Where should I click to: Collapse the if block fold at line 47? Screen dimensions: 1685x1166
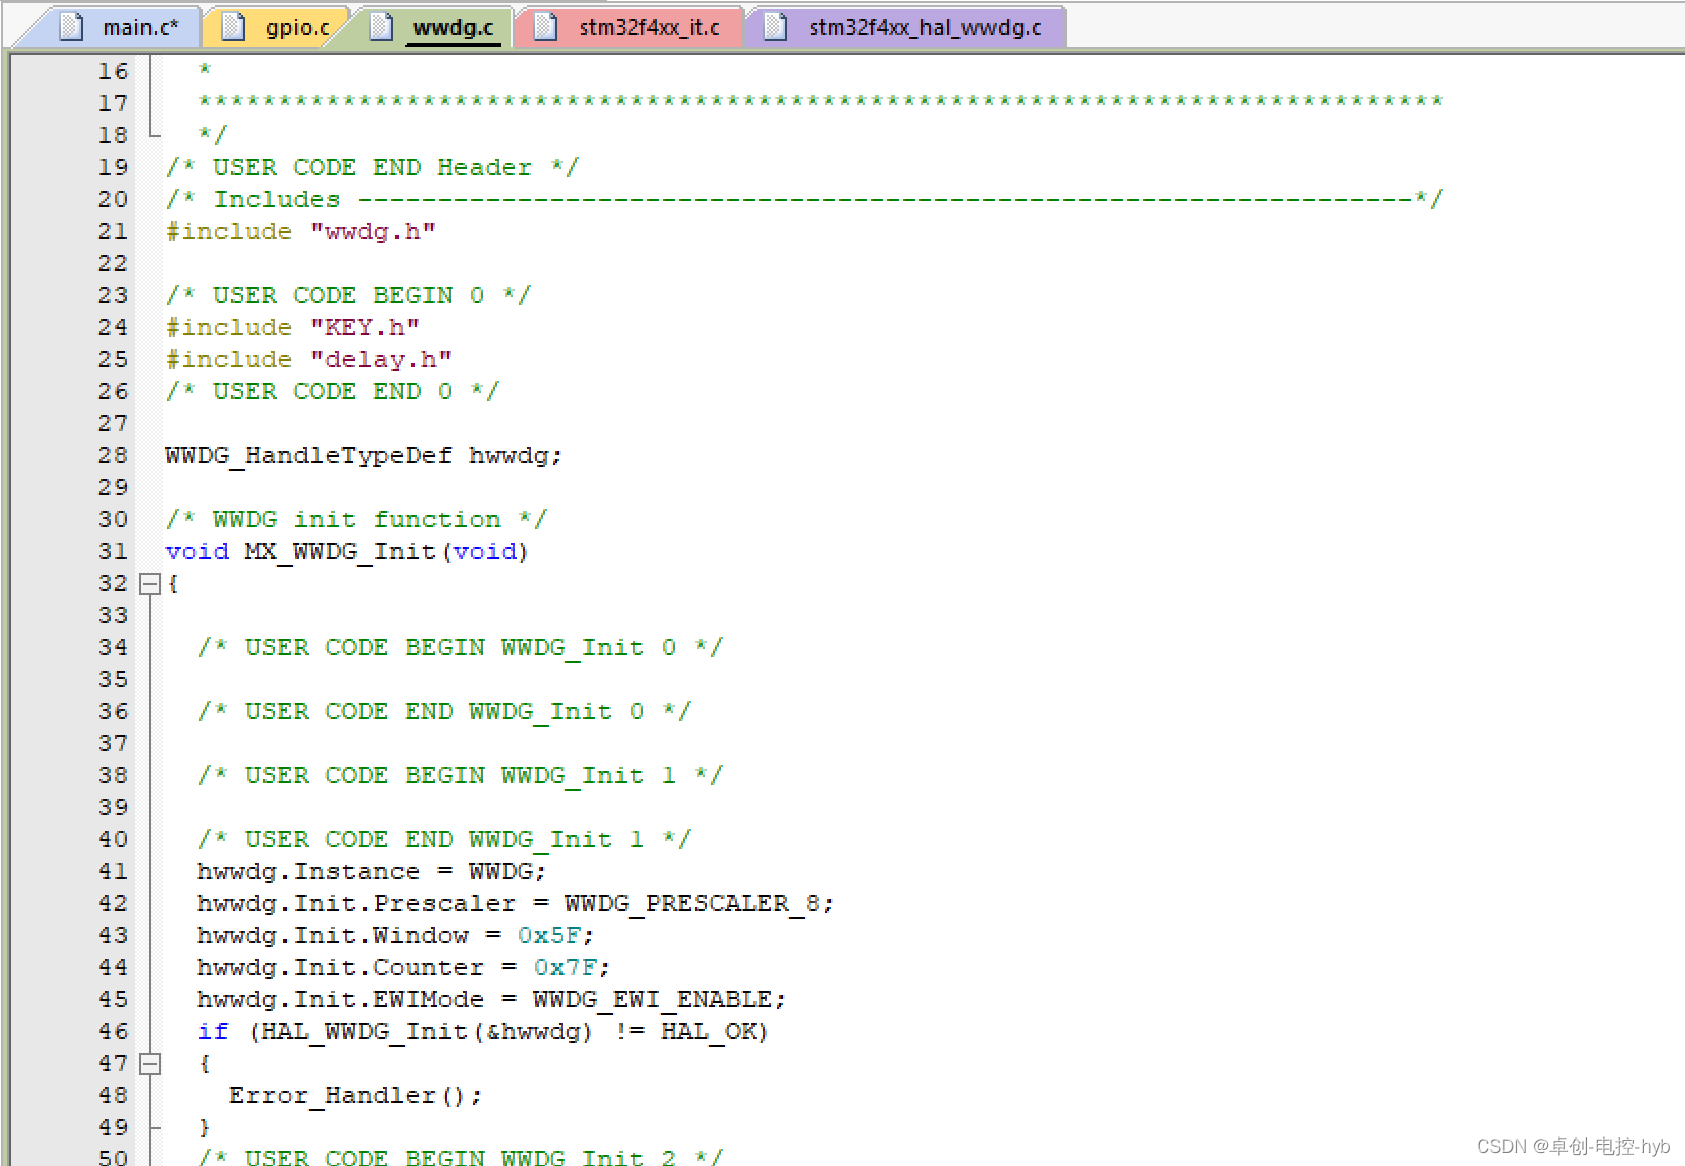(x=150, y=1064)
